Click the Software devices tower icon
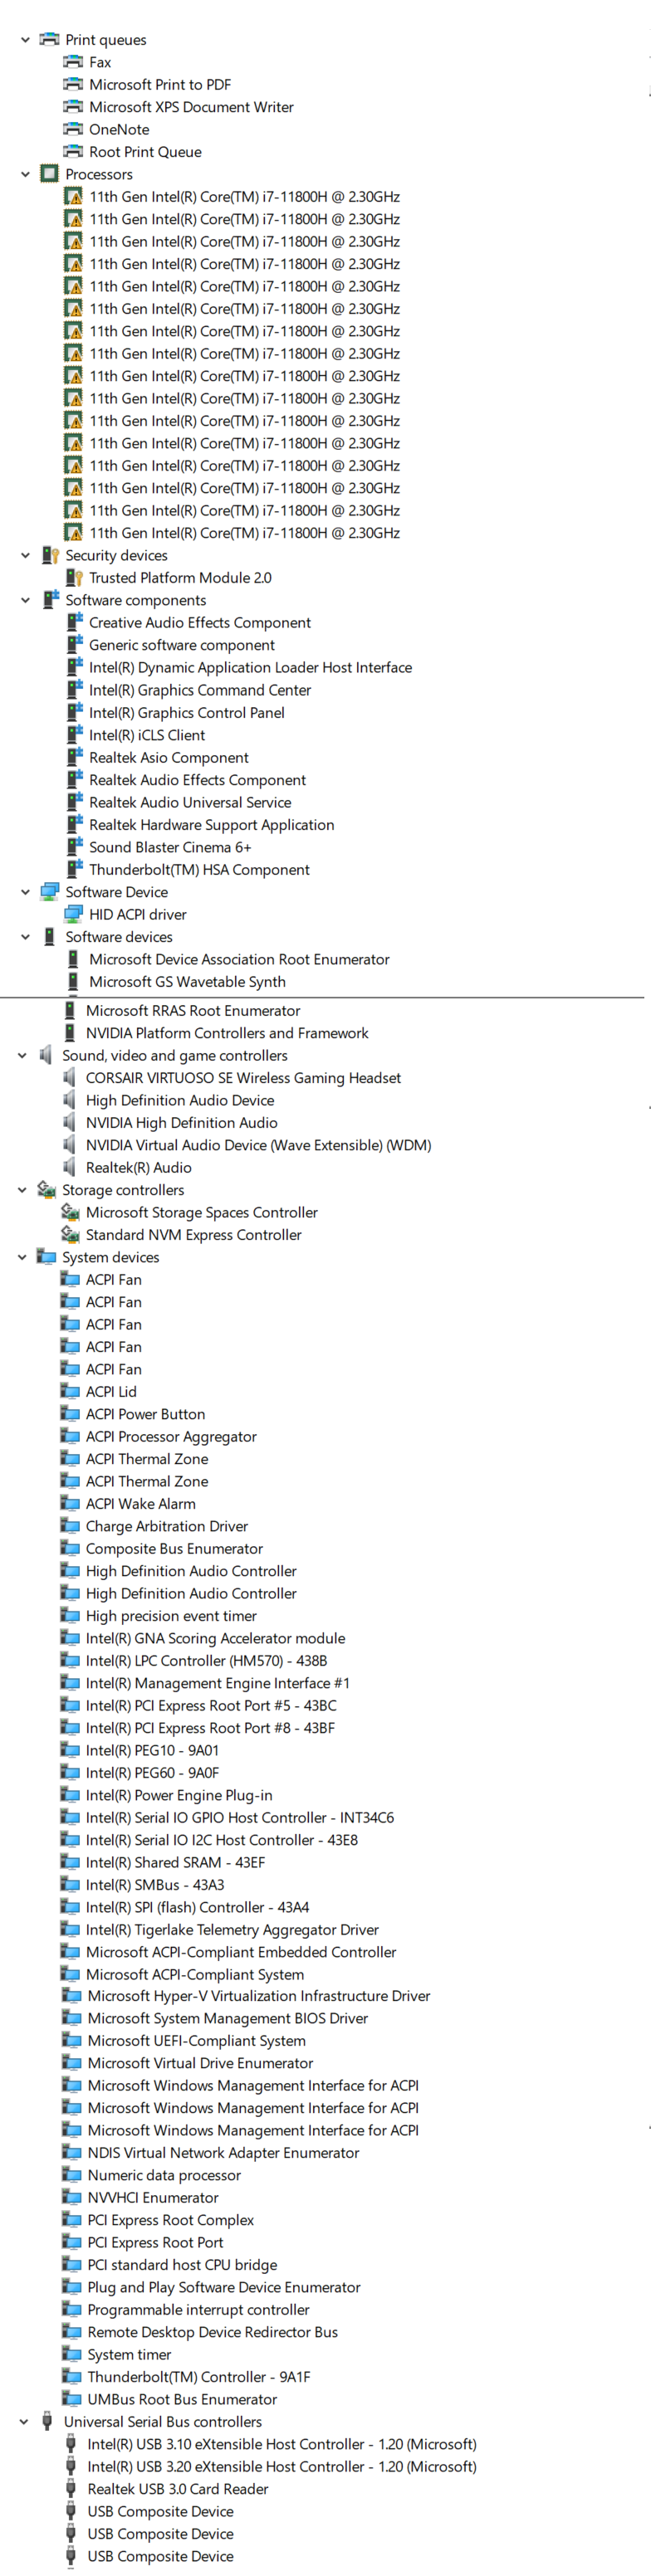651x2576 pixels. pos(49,937)
